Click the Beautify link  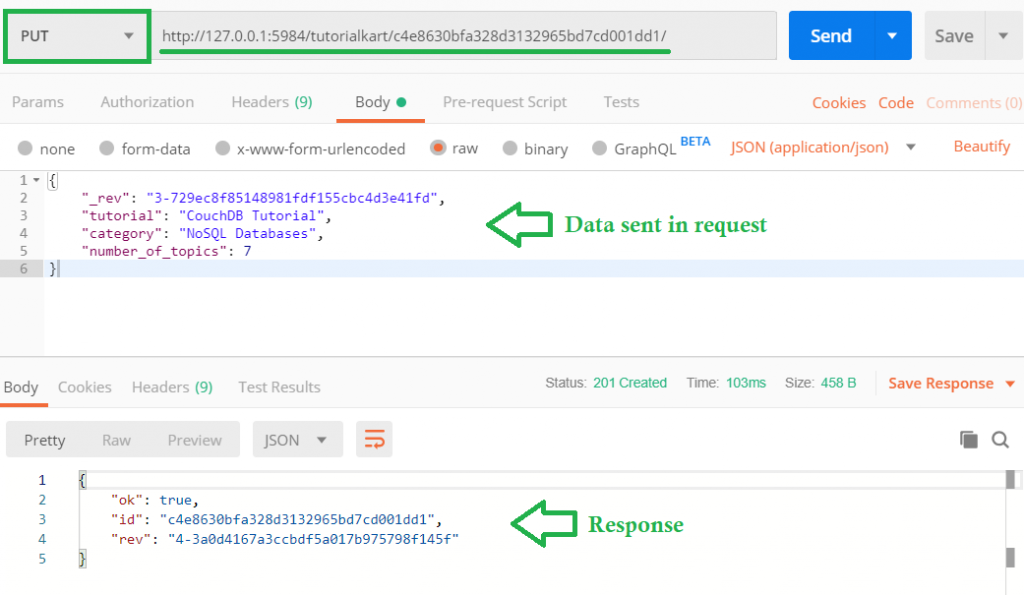pyautogui.click(x=982, y=146)
